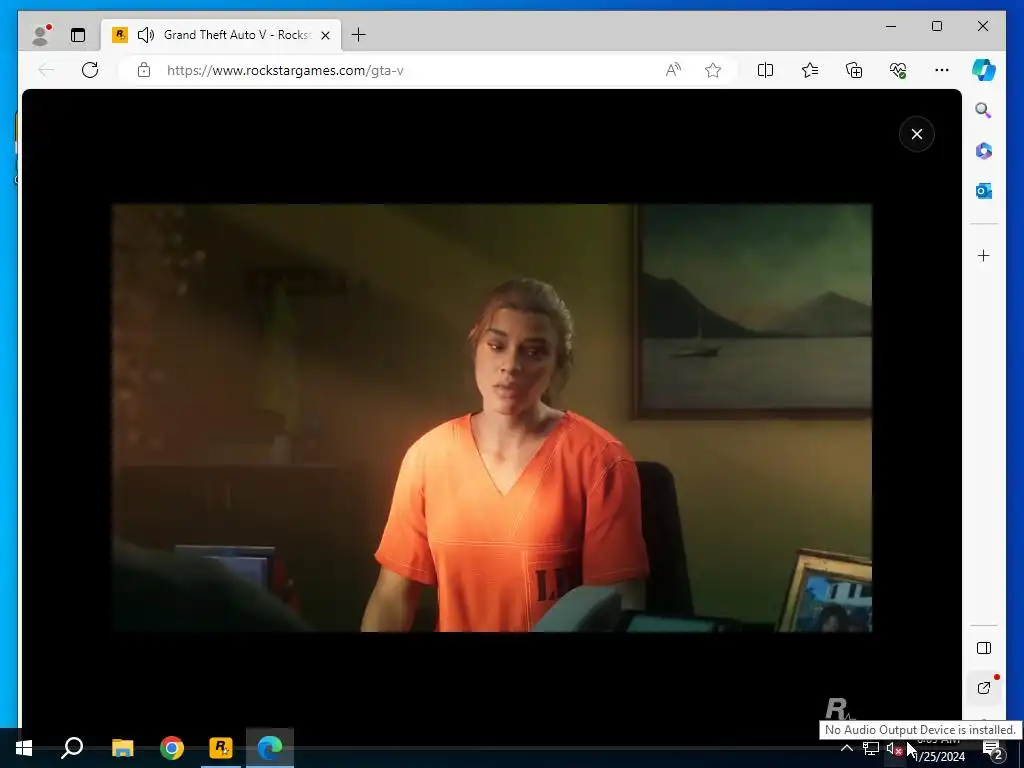Toggle the sidebar panel visibility icon

[x=984, y=648]
